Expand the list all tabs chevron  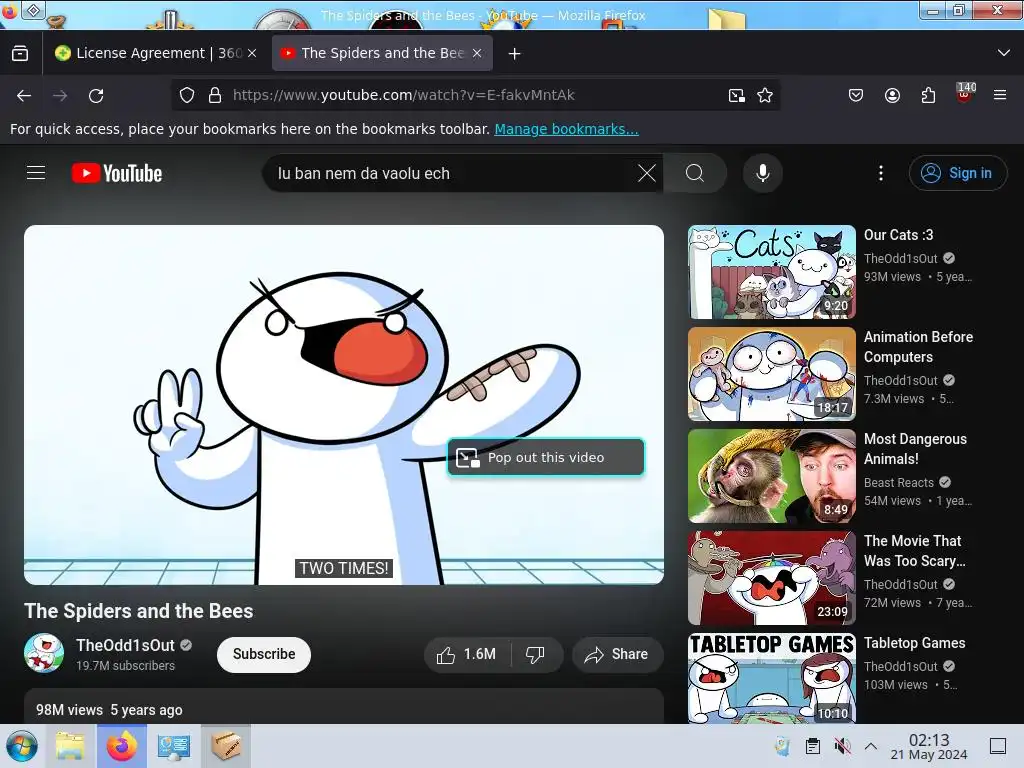1004,53
